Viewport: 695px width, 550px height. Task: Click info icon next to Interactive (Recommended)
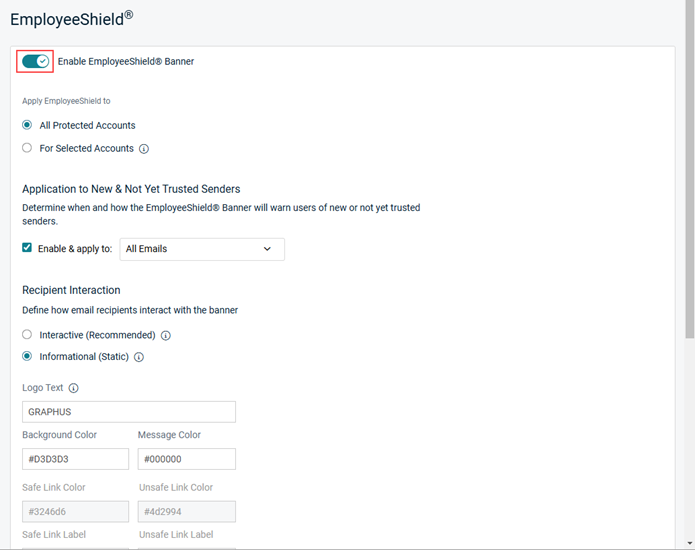click(x=165, y=335)
